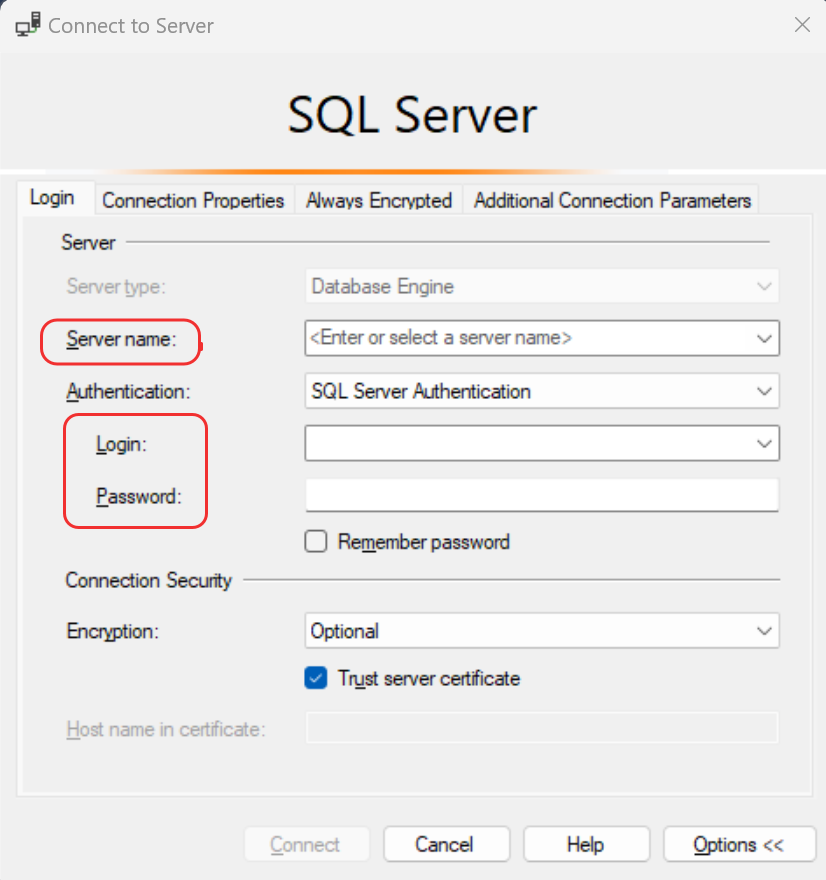Viewport: 826px width, 880px height.
Task: Click the Trust server certificate label text
Action: click(x=429, y=679)
